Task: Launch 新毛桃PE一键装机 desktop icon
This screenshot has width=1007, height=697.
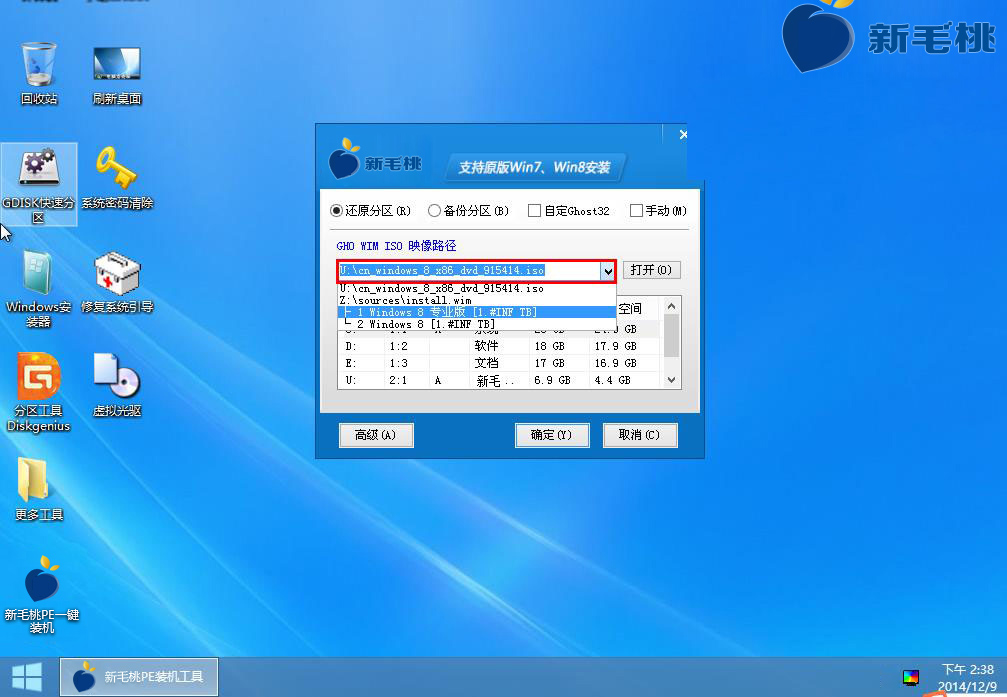Action: tap(42, 595)
